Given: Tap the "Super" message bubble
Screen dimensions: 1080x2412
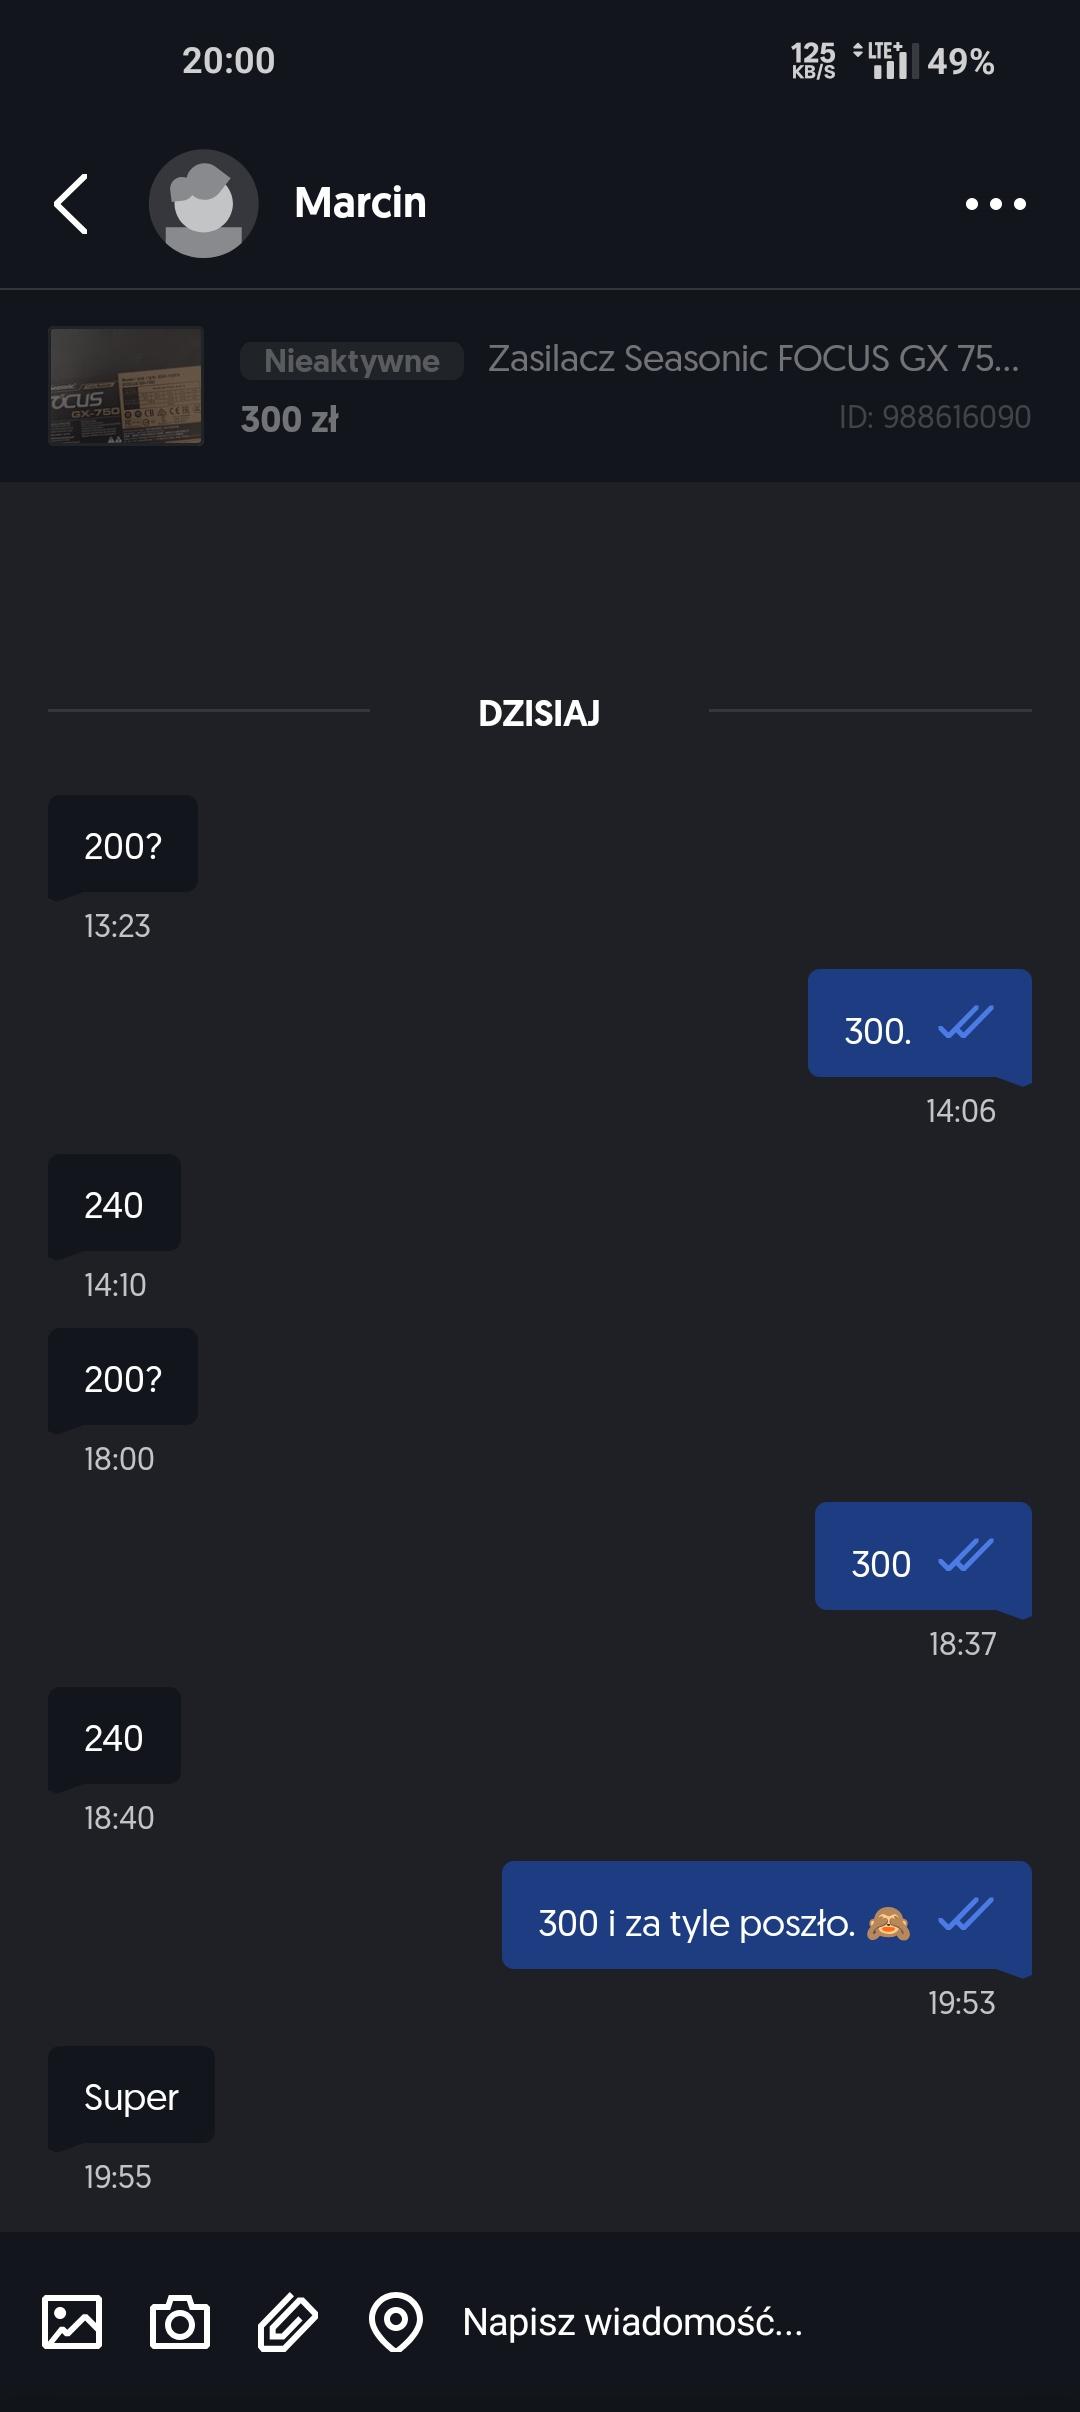Looking at the screenshot, I should (x=131, y=2096).
